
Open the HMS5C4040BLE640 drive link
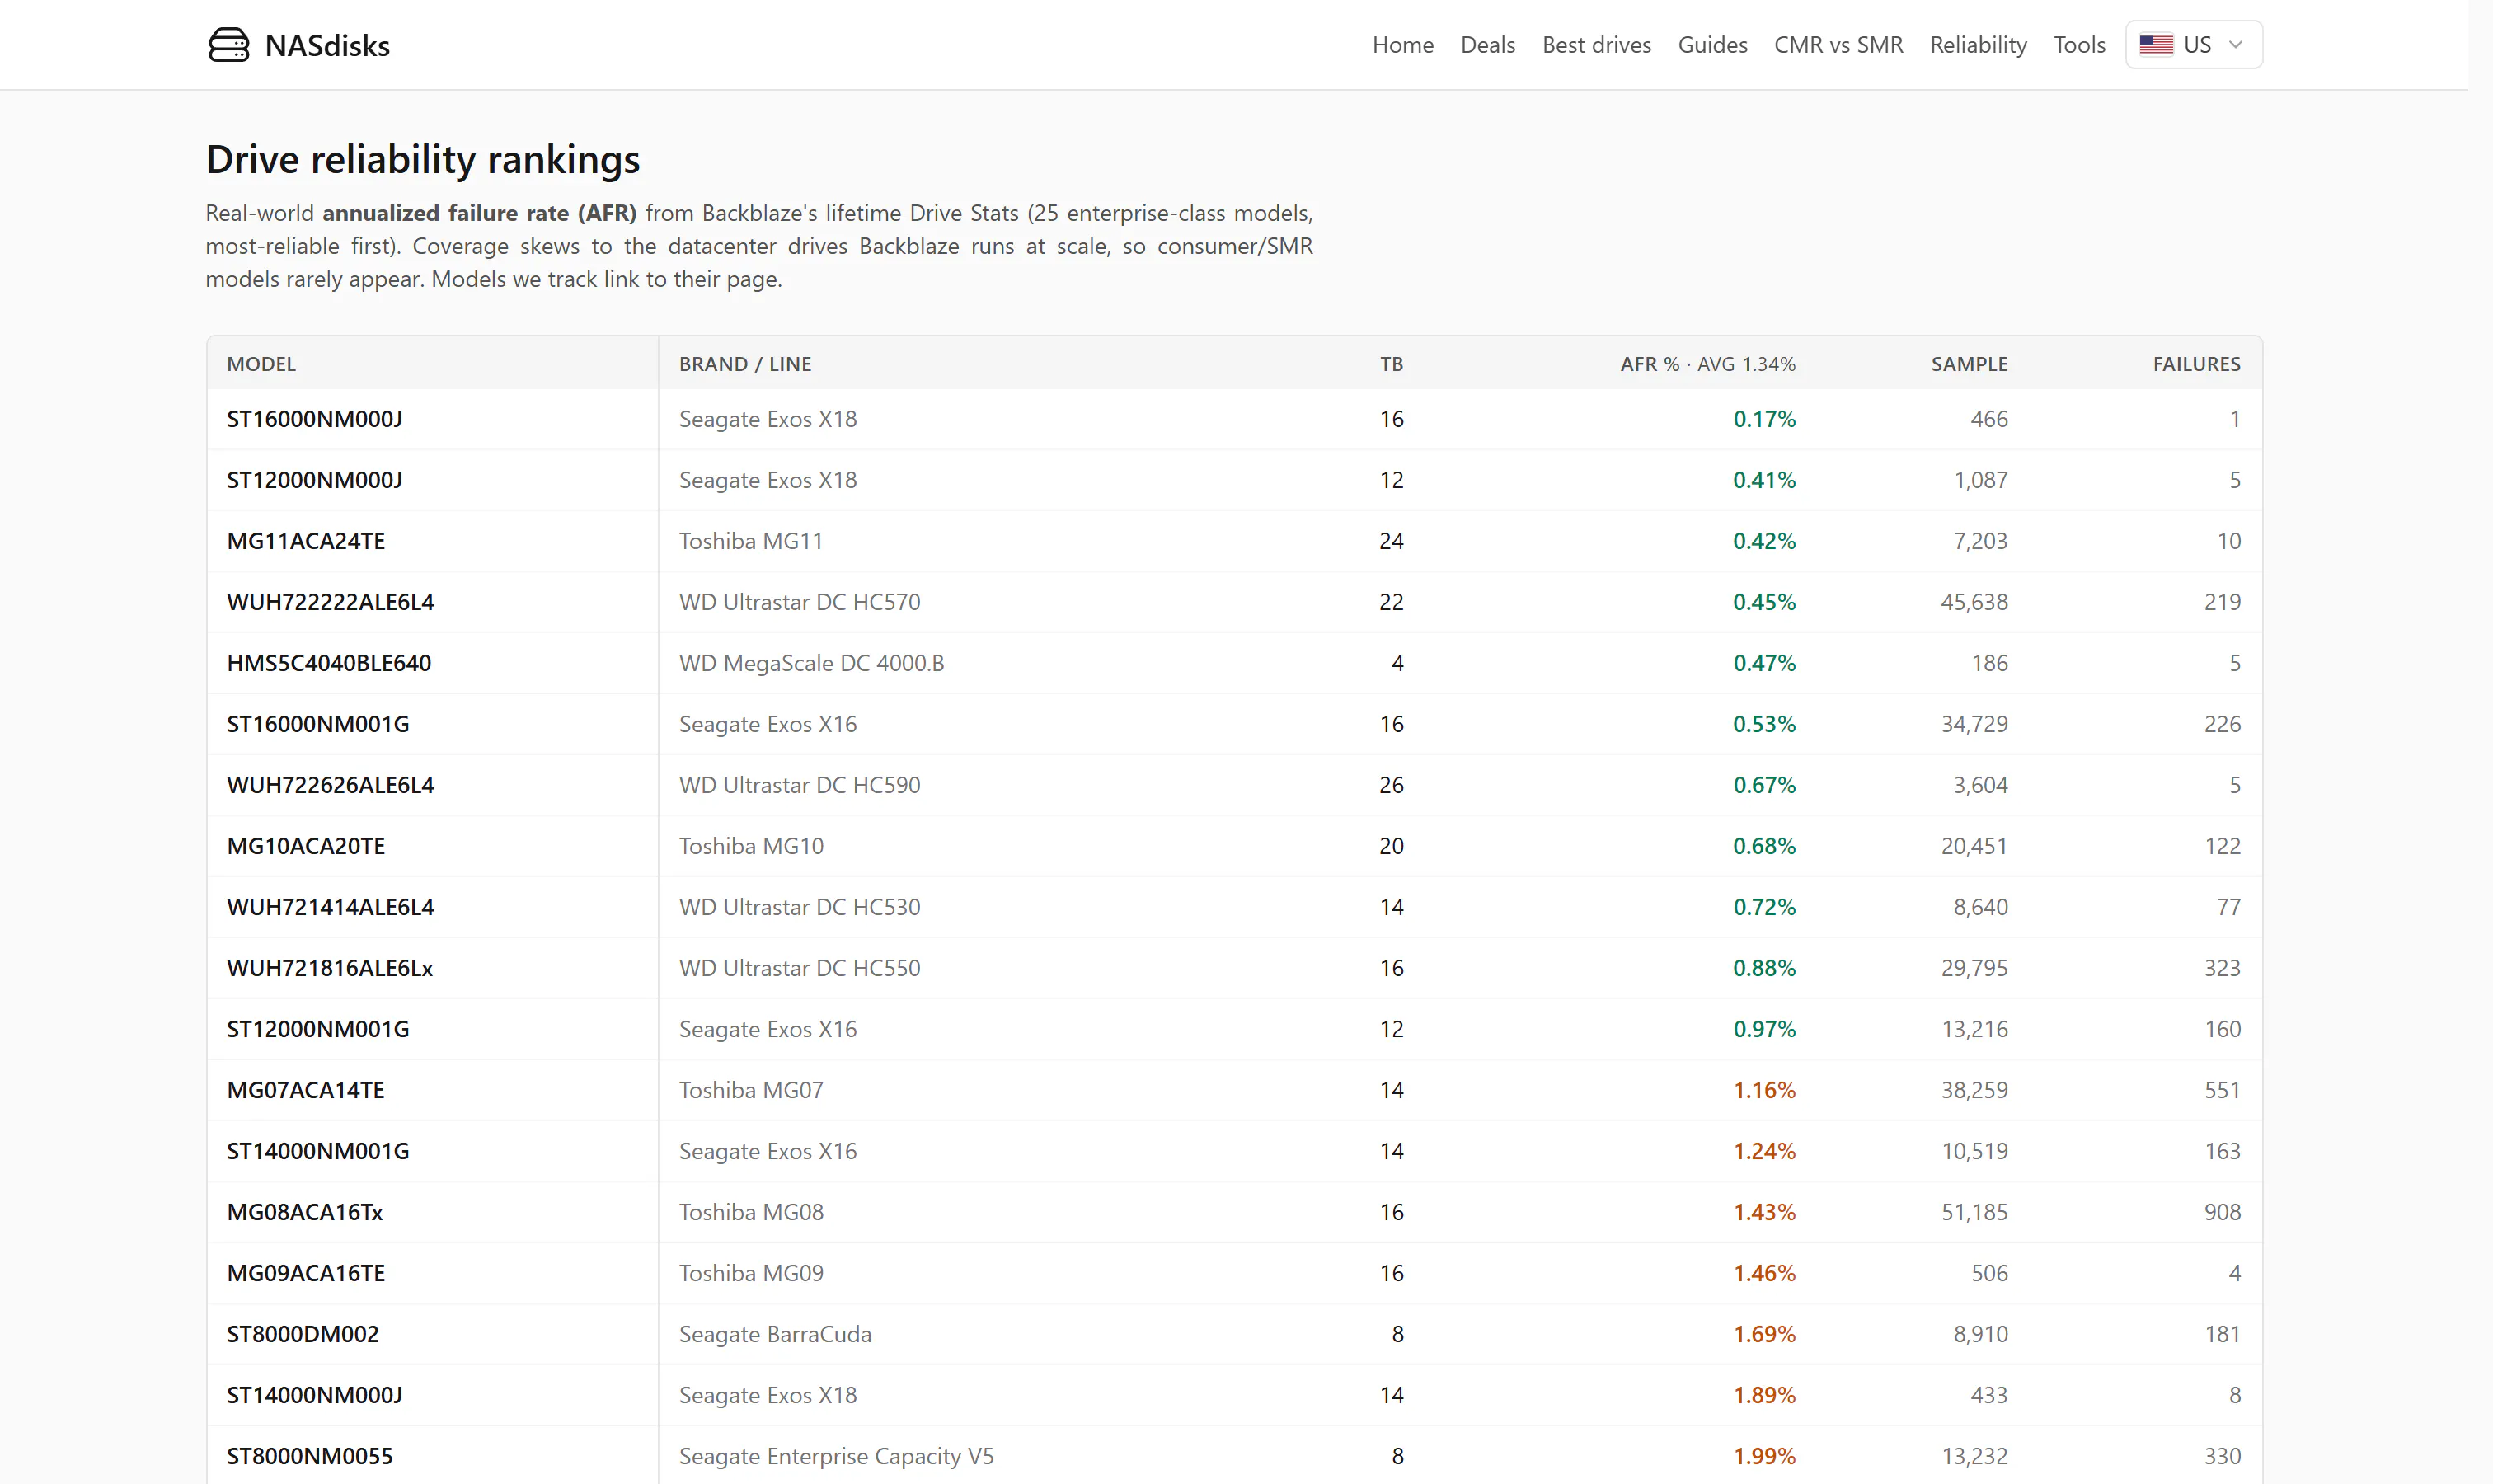coord(328,663)
